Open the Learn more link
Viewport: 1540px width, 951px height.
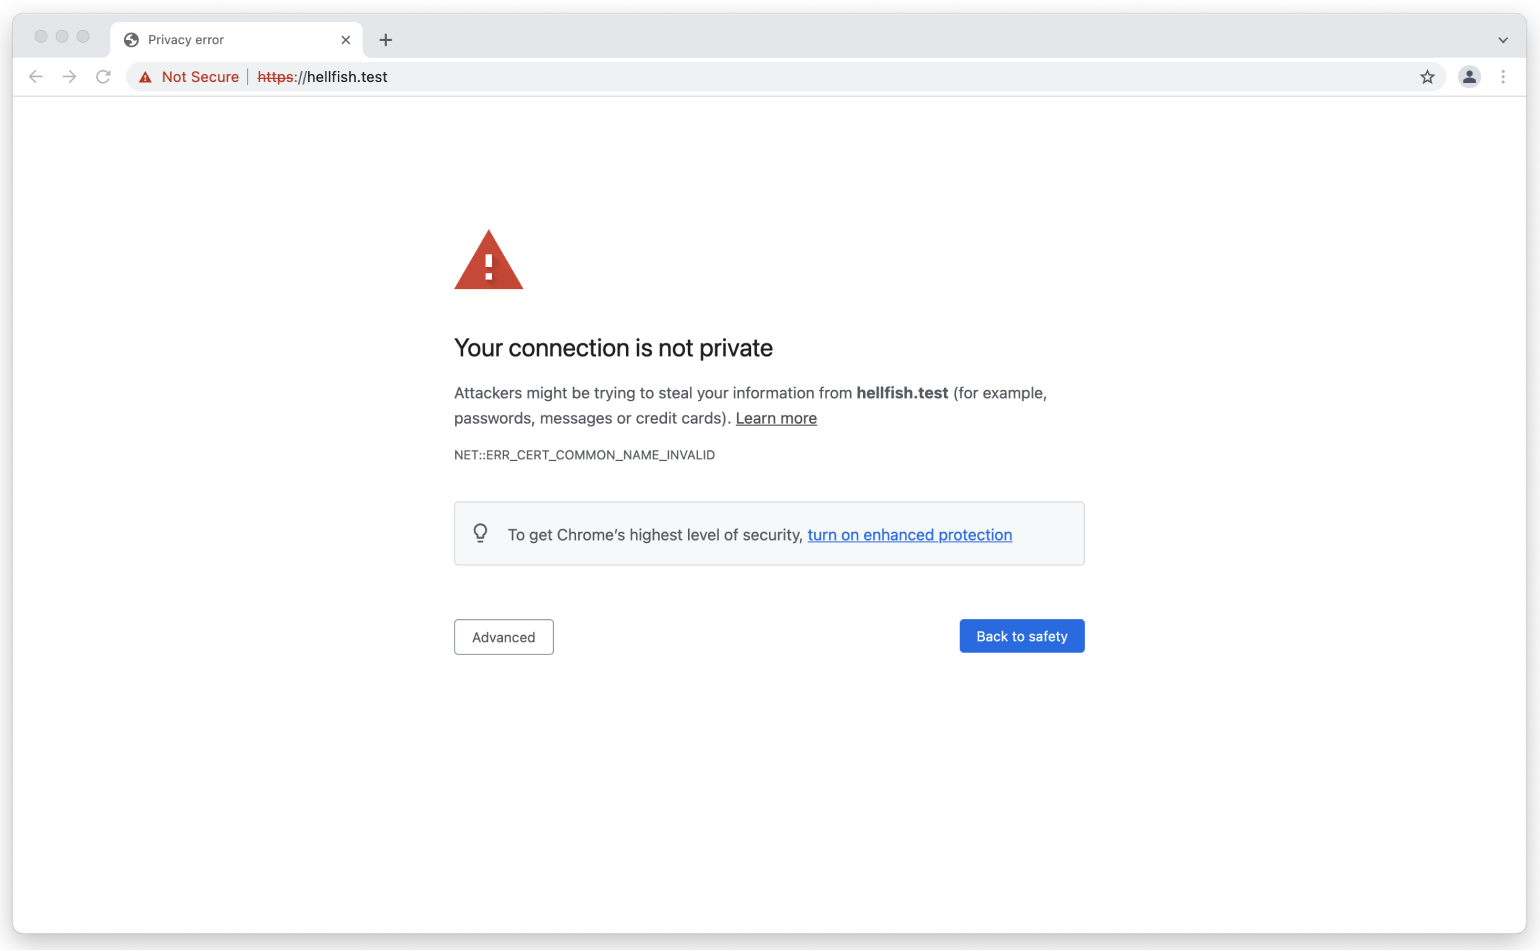776,418
